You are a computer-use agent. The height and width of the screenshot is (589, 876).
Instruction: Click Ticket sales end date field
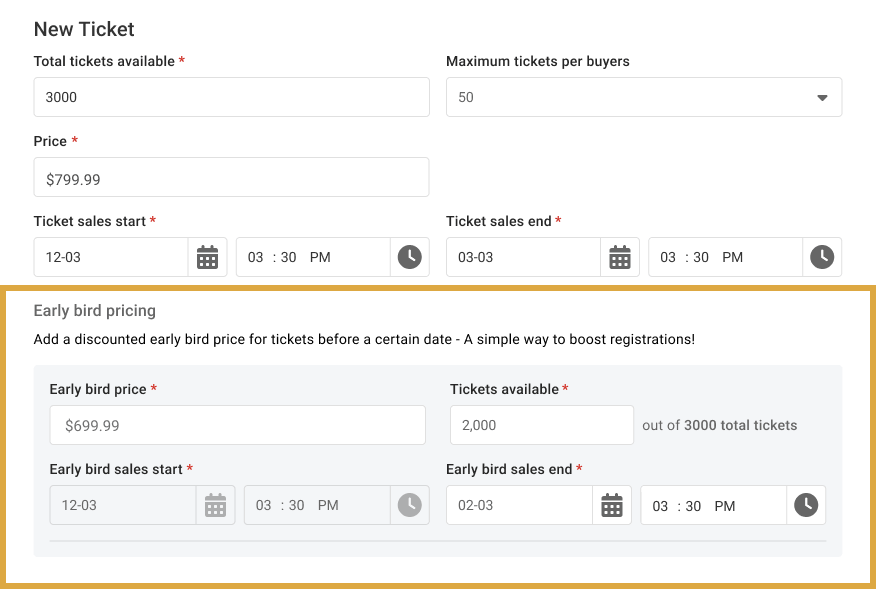coord(523,257)
